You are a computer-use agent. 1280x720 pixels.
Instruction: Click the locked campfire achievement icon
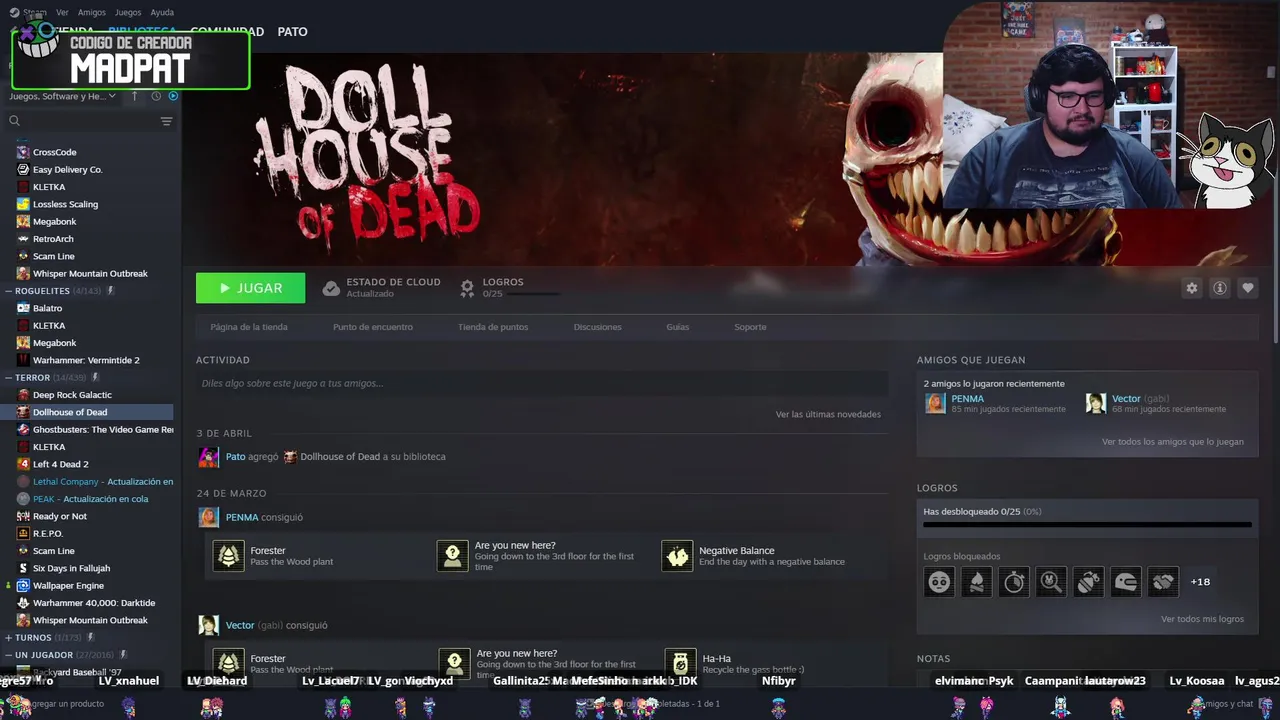tap(977, 581)
